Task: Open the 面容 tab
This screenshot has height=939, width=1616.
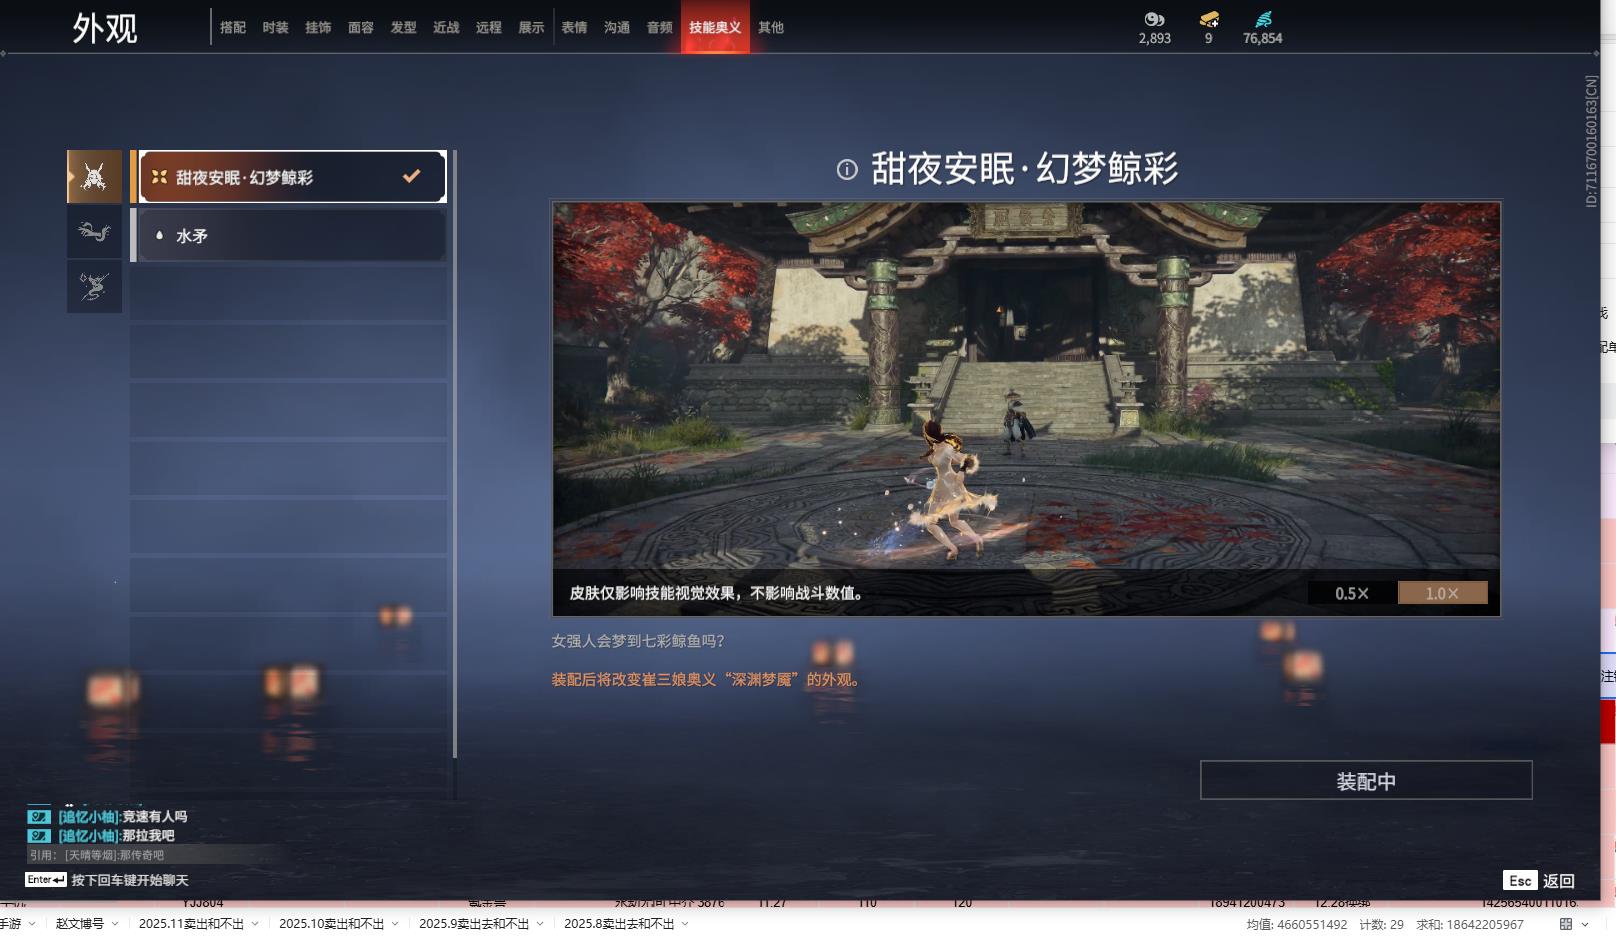Action: tap(361, 28)
